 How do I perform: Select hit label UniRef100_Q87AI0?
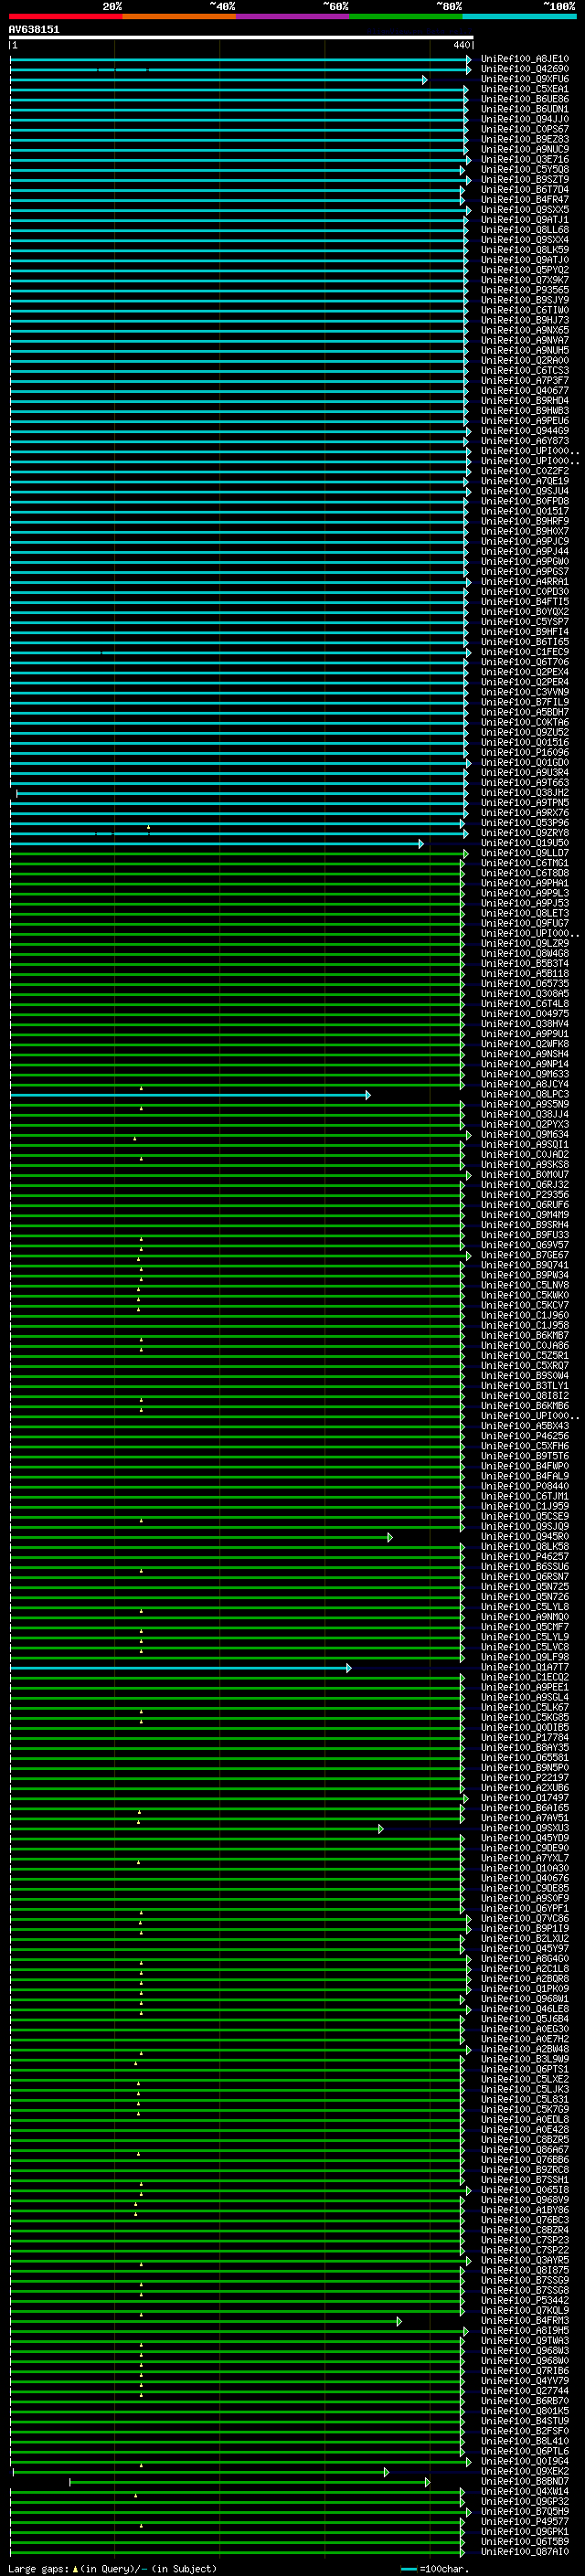525,2552
